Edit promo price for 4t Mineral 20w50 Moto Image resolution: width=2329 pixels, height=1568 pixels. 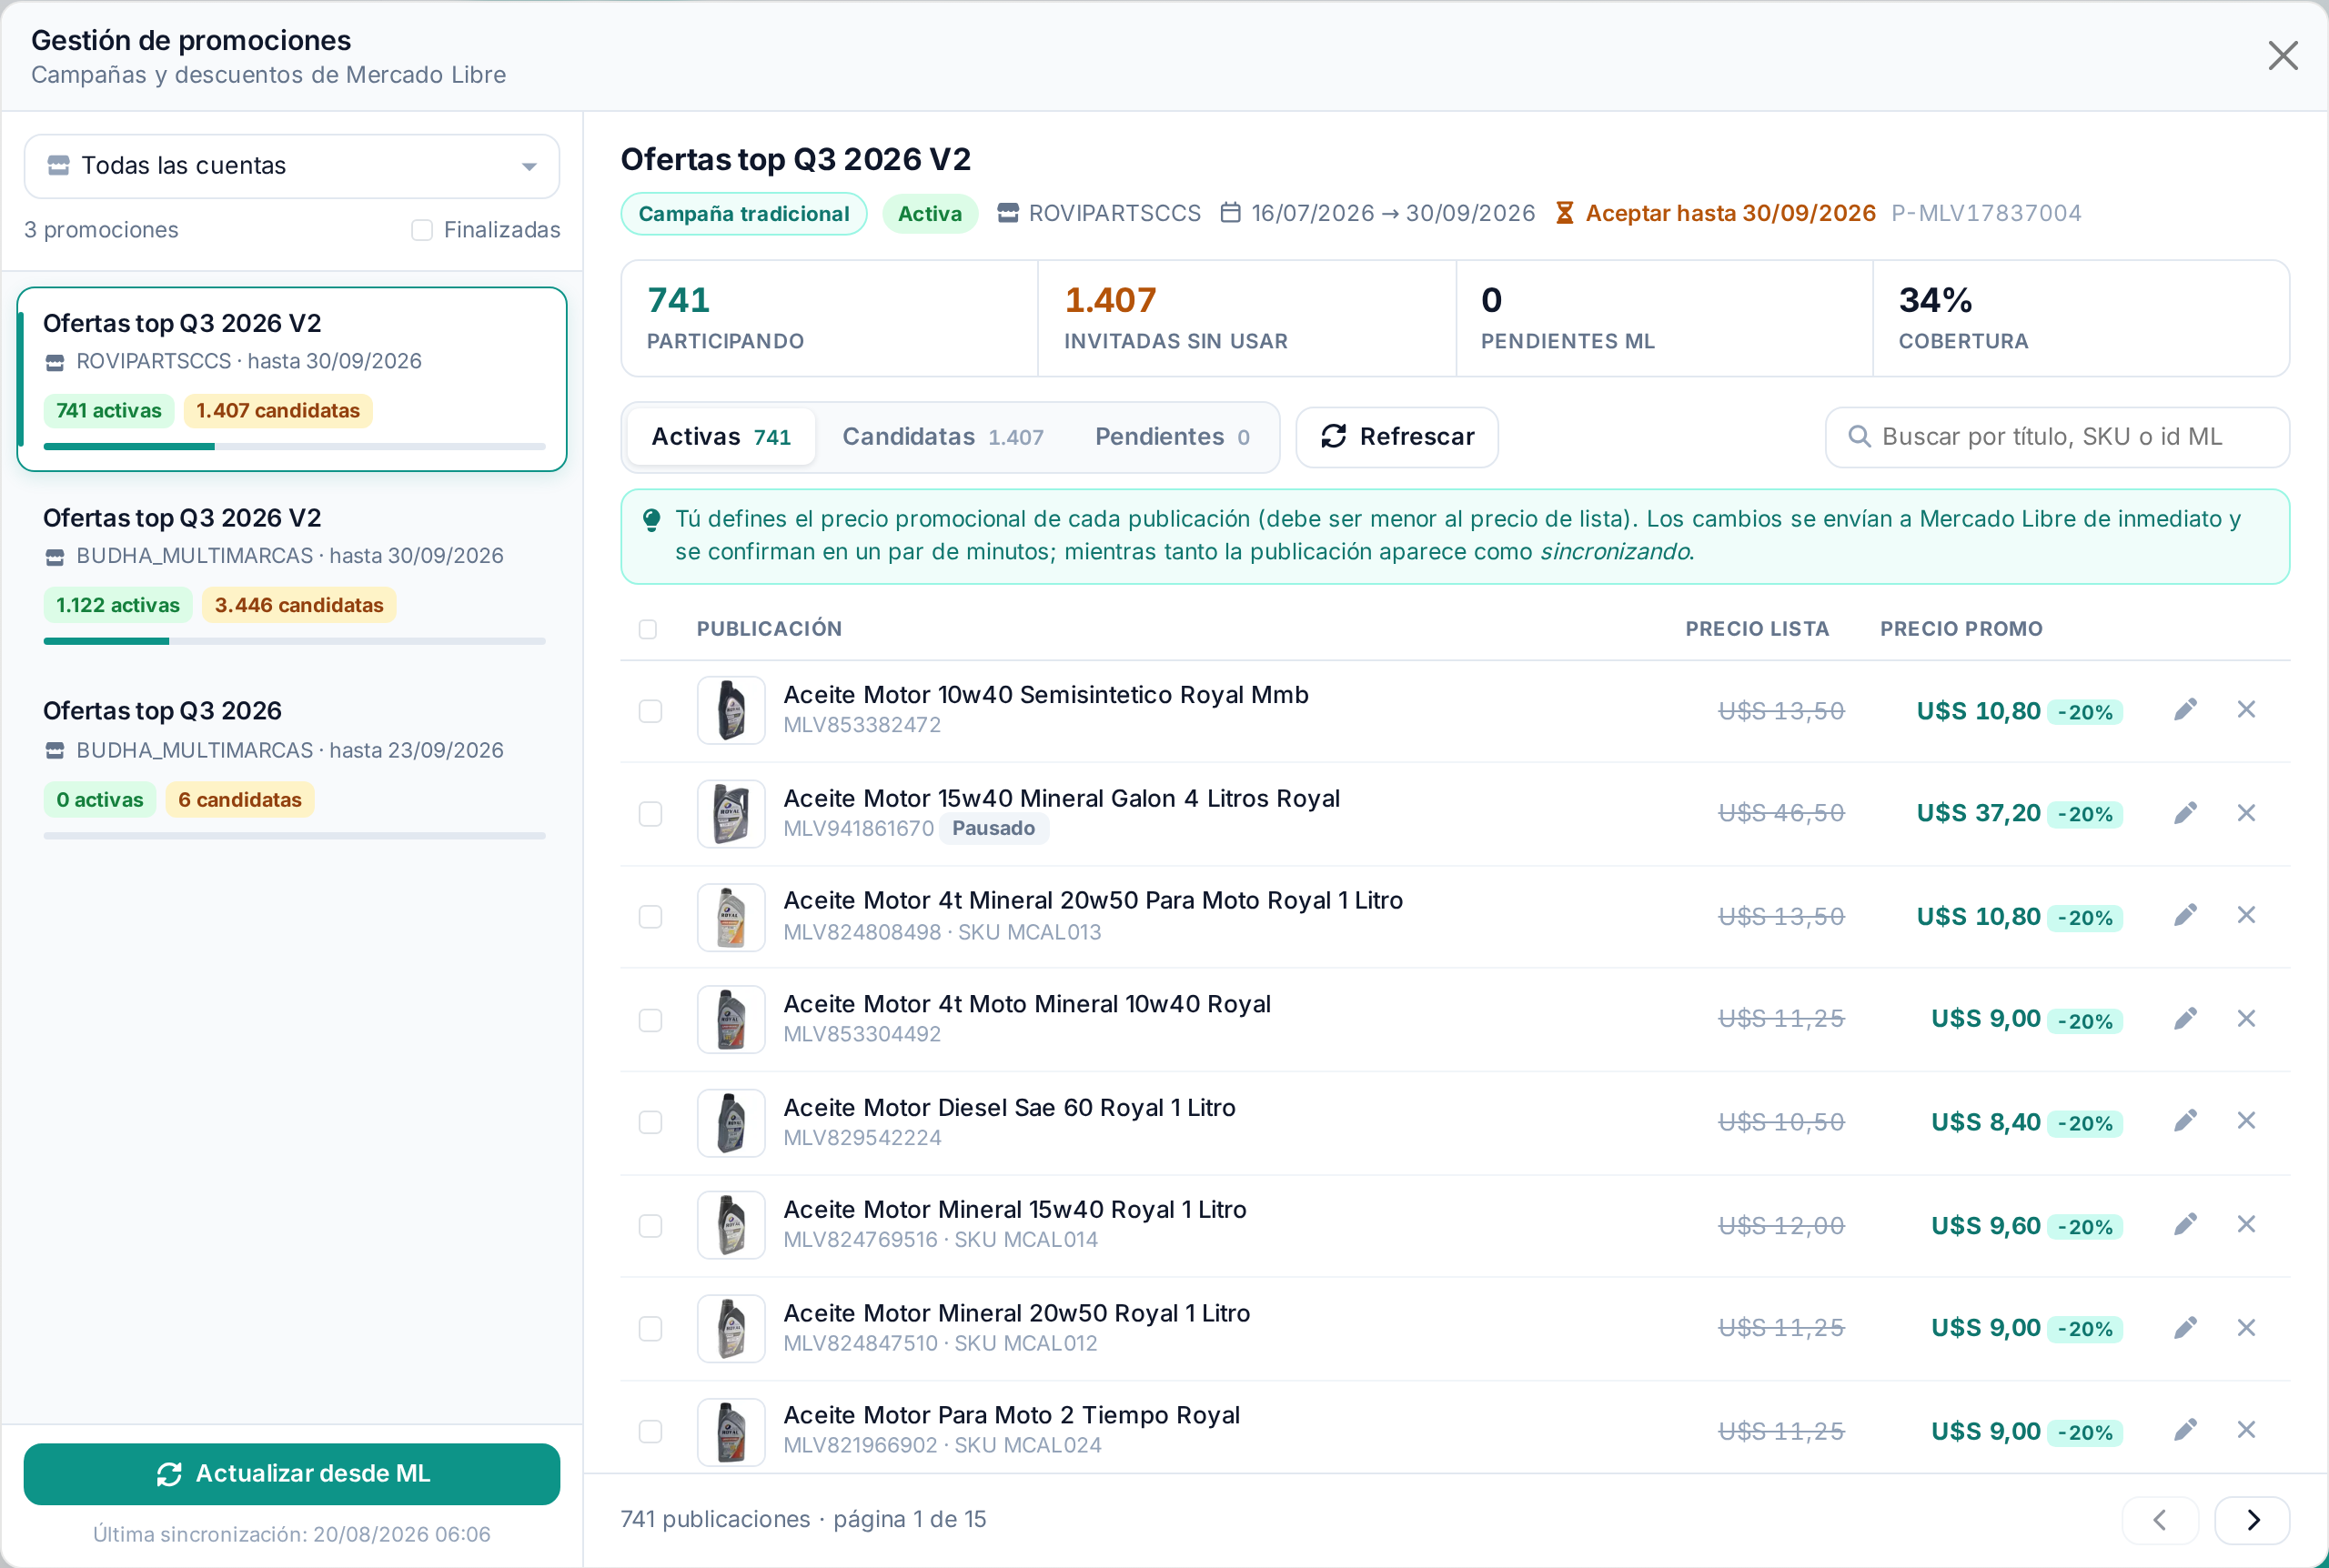2185,916
